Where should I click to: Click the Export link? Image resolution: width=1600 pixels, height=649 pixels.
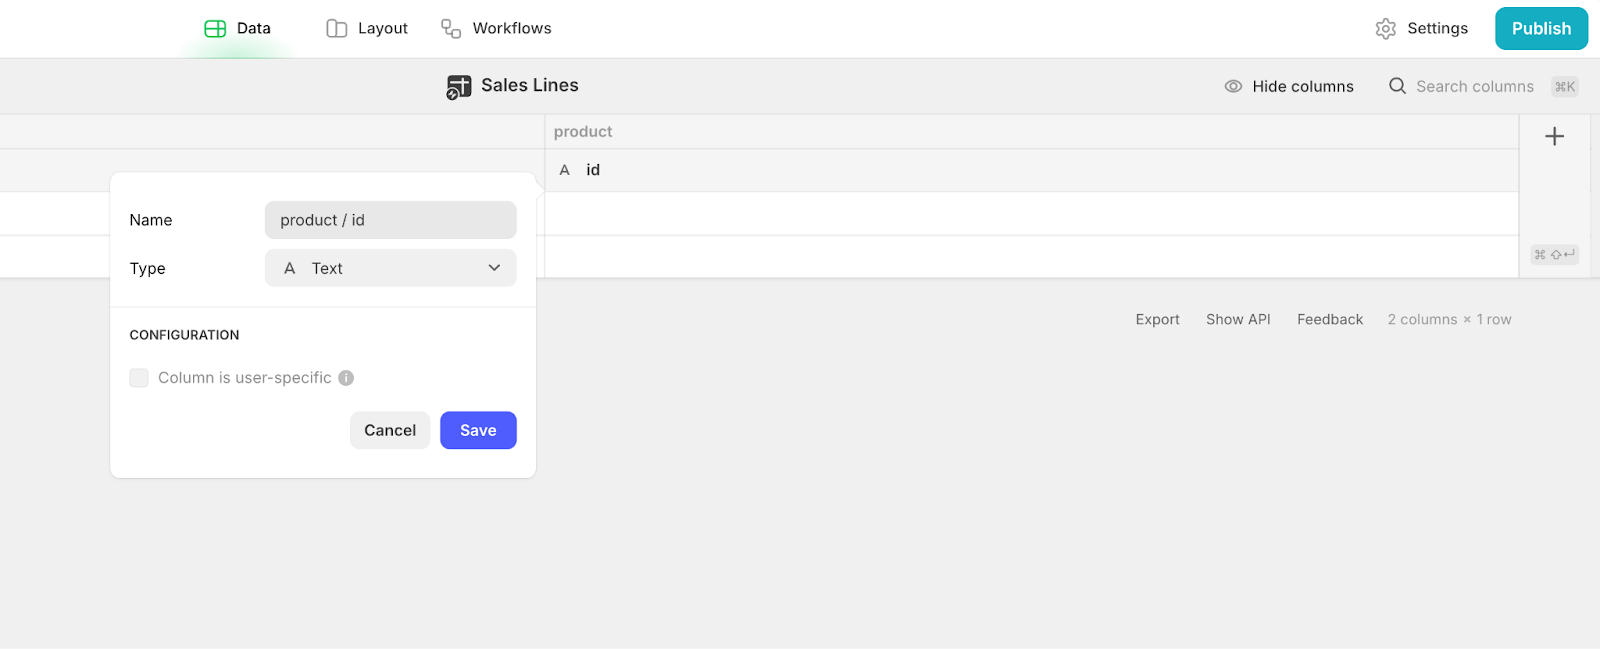point(1157,319)
